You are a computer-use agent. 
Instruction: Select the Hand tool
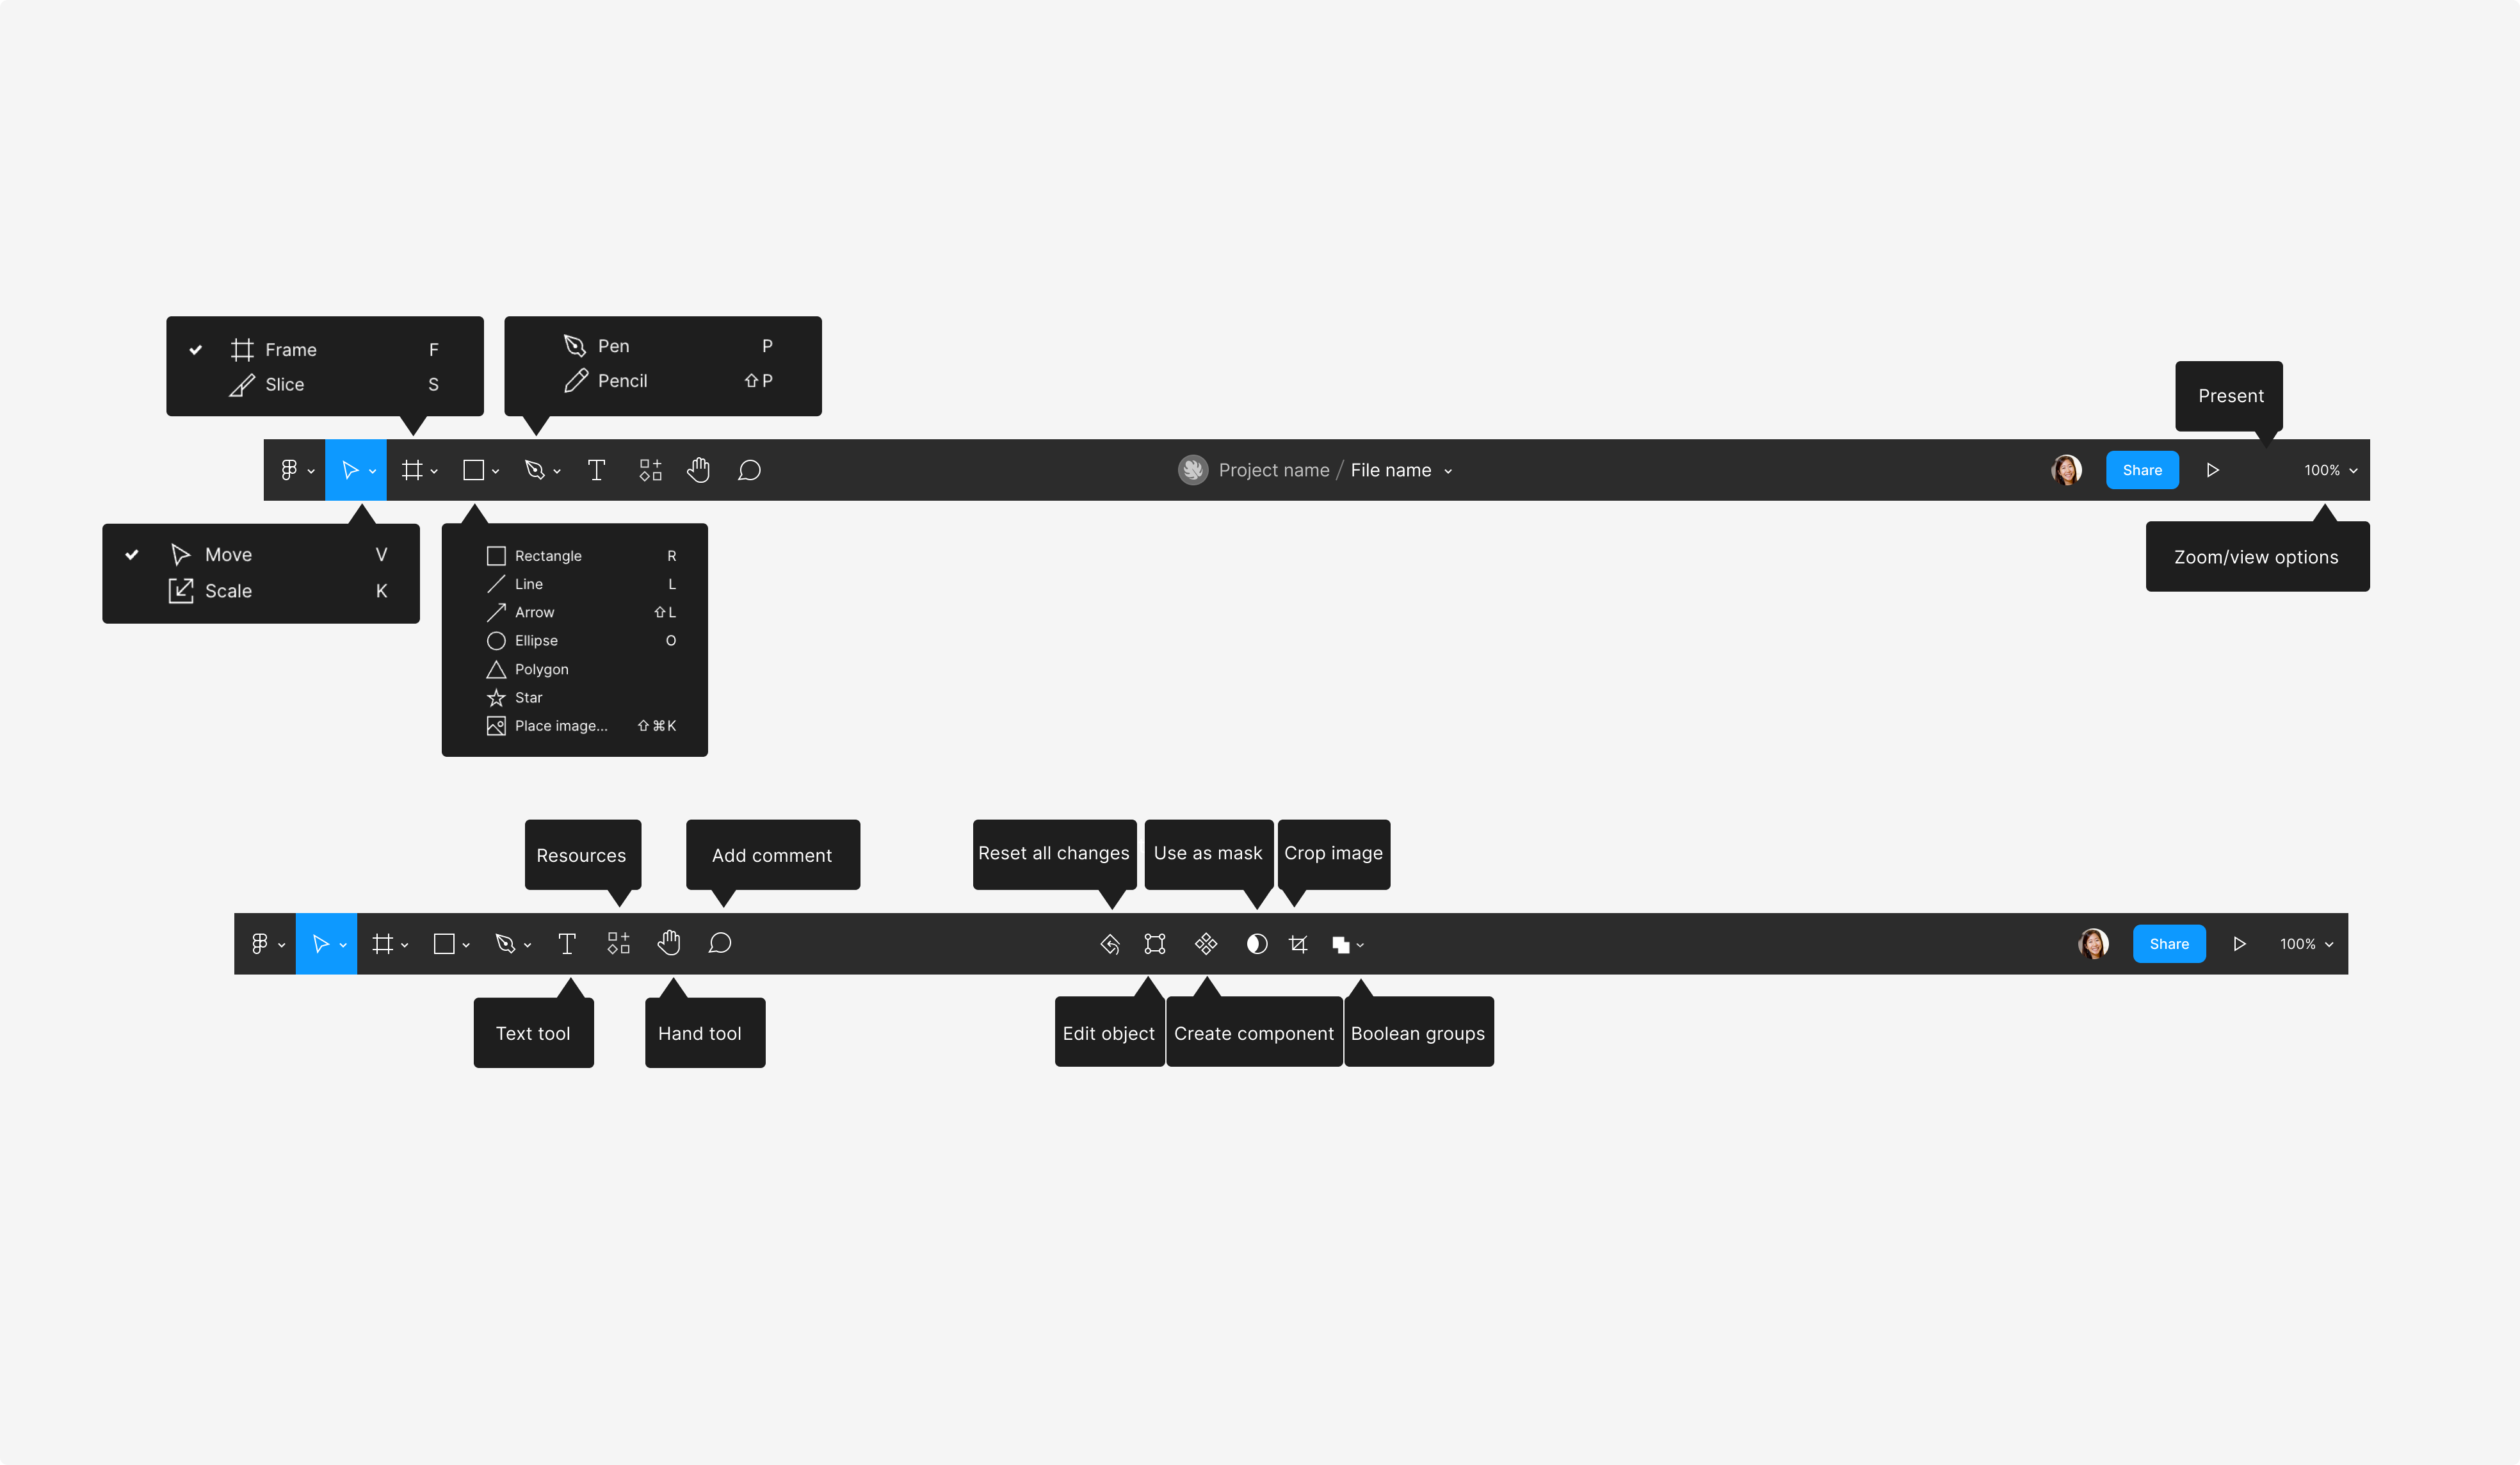(668, 944)
